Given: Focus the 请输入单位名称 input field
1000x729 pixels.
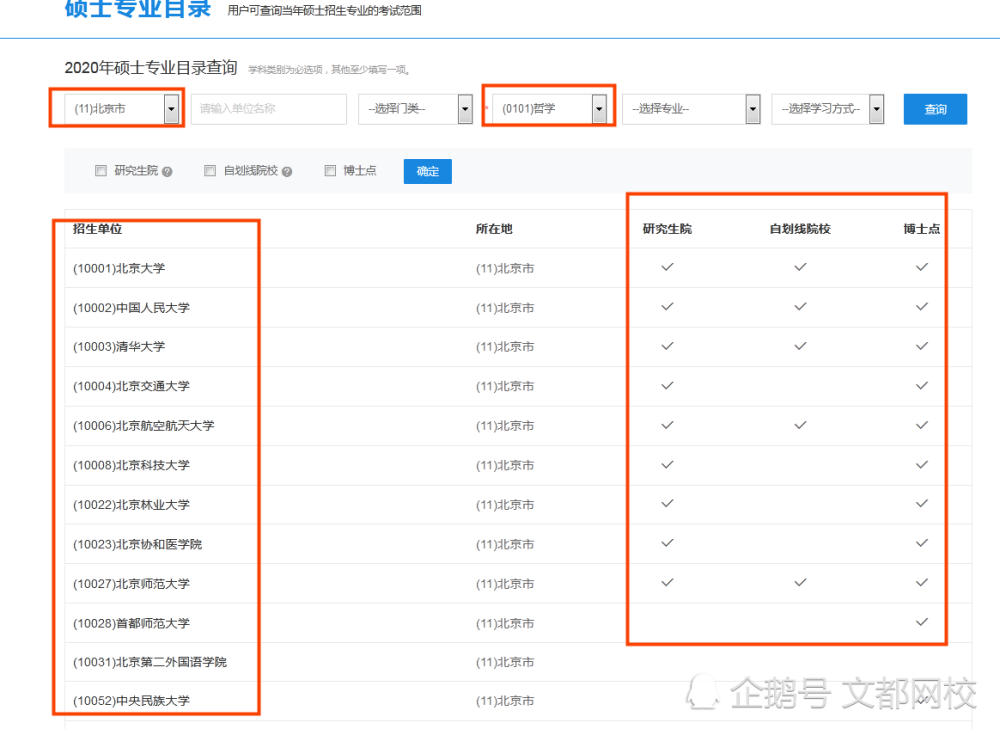Looking at the screenshot, I should tap(268, 109).
